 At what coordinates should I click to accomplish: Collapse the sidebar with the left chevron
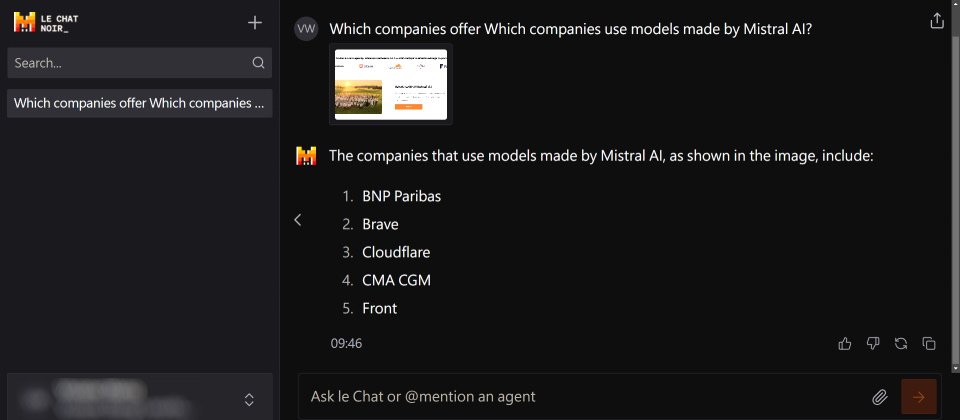297,220
